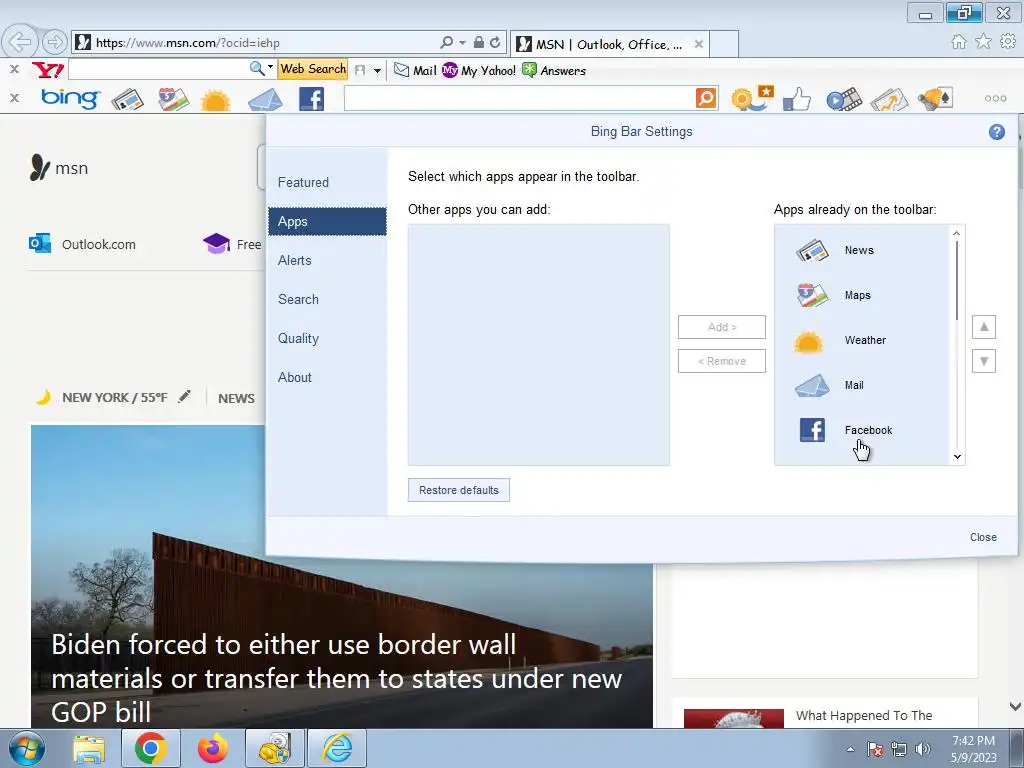1024x768 pixels.
Task: Close the Yahoo toolbar with its X
Action: click(x=14, y=69)
